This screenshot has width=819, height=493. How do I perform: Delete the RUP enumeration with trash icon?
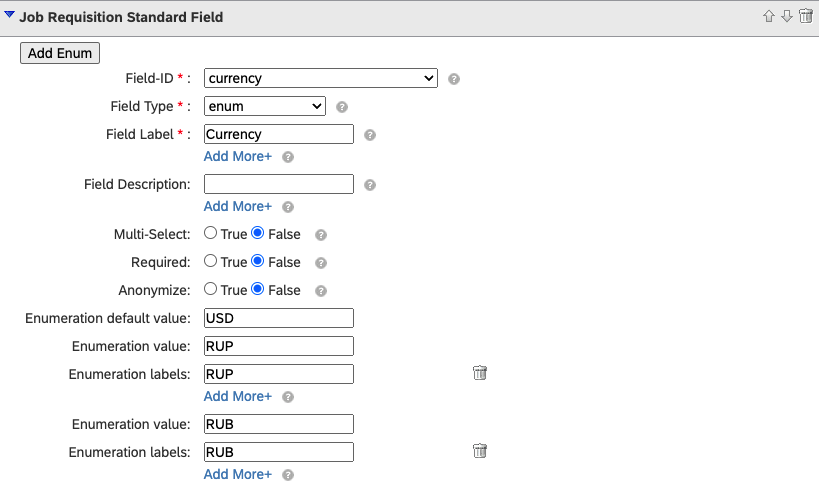point(479,373)
